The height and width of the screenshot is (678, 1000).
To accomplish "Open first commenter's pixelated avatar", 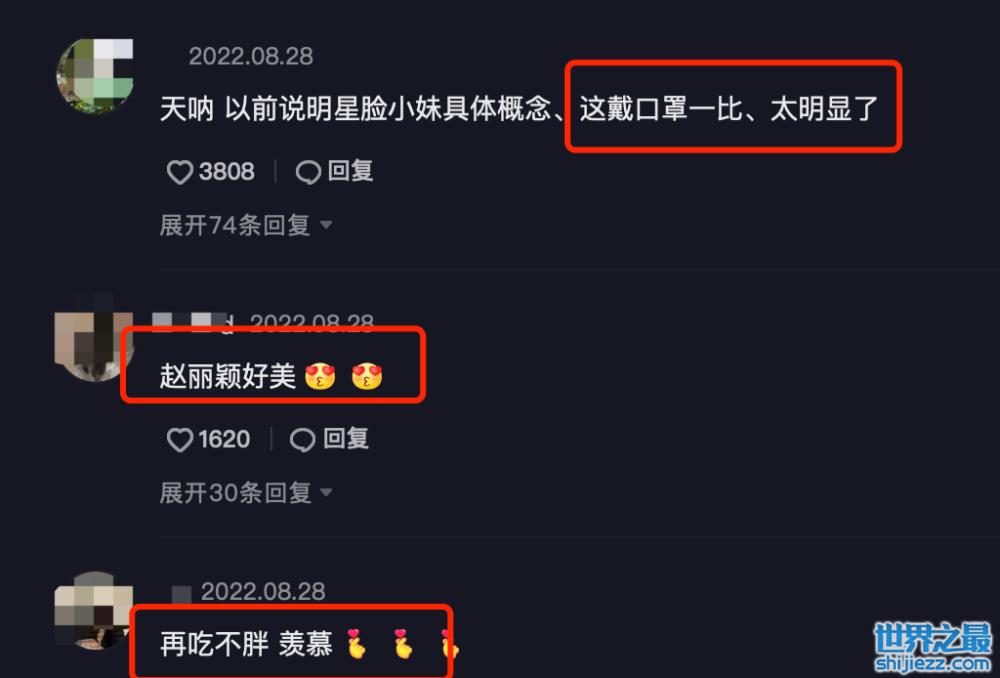I will 95,75.
